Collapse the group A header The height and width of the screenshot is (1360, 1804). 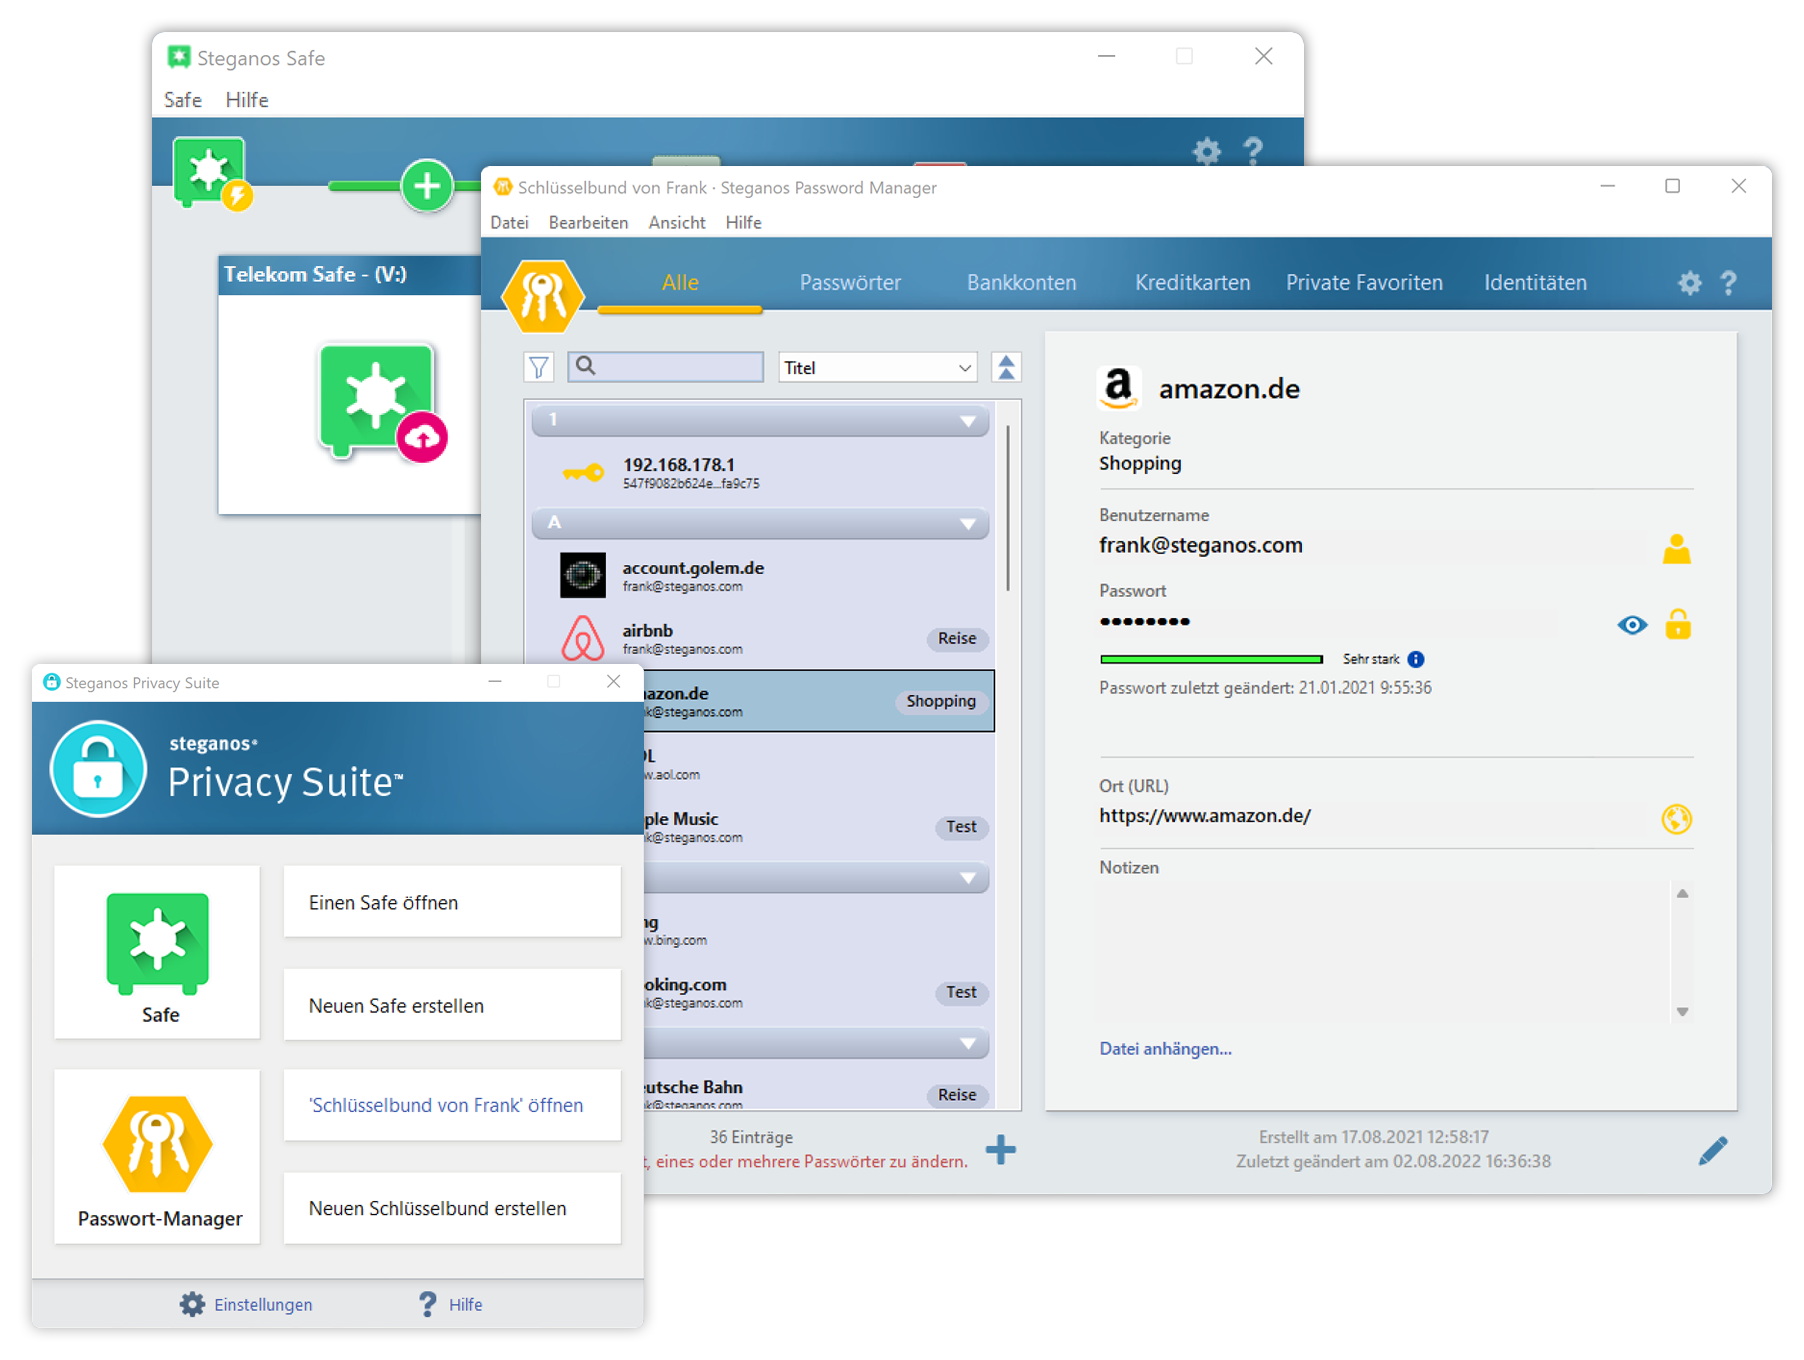click(761, 523)
